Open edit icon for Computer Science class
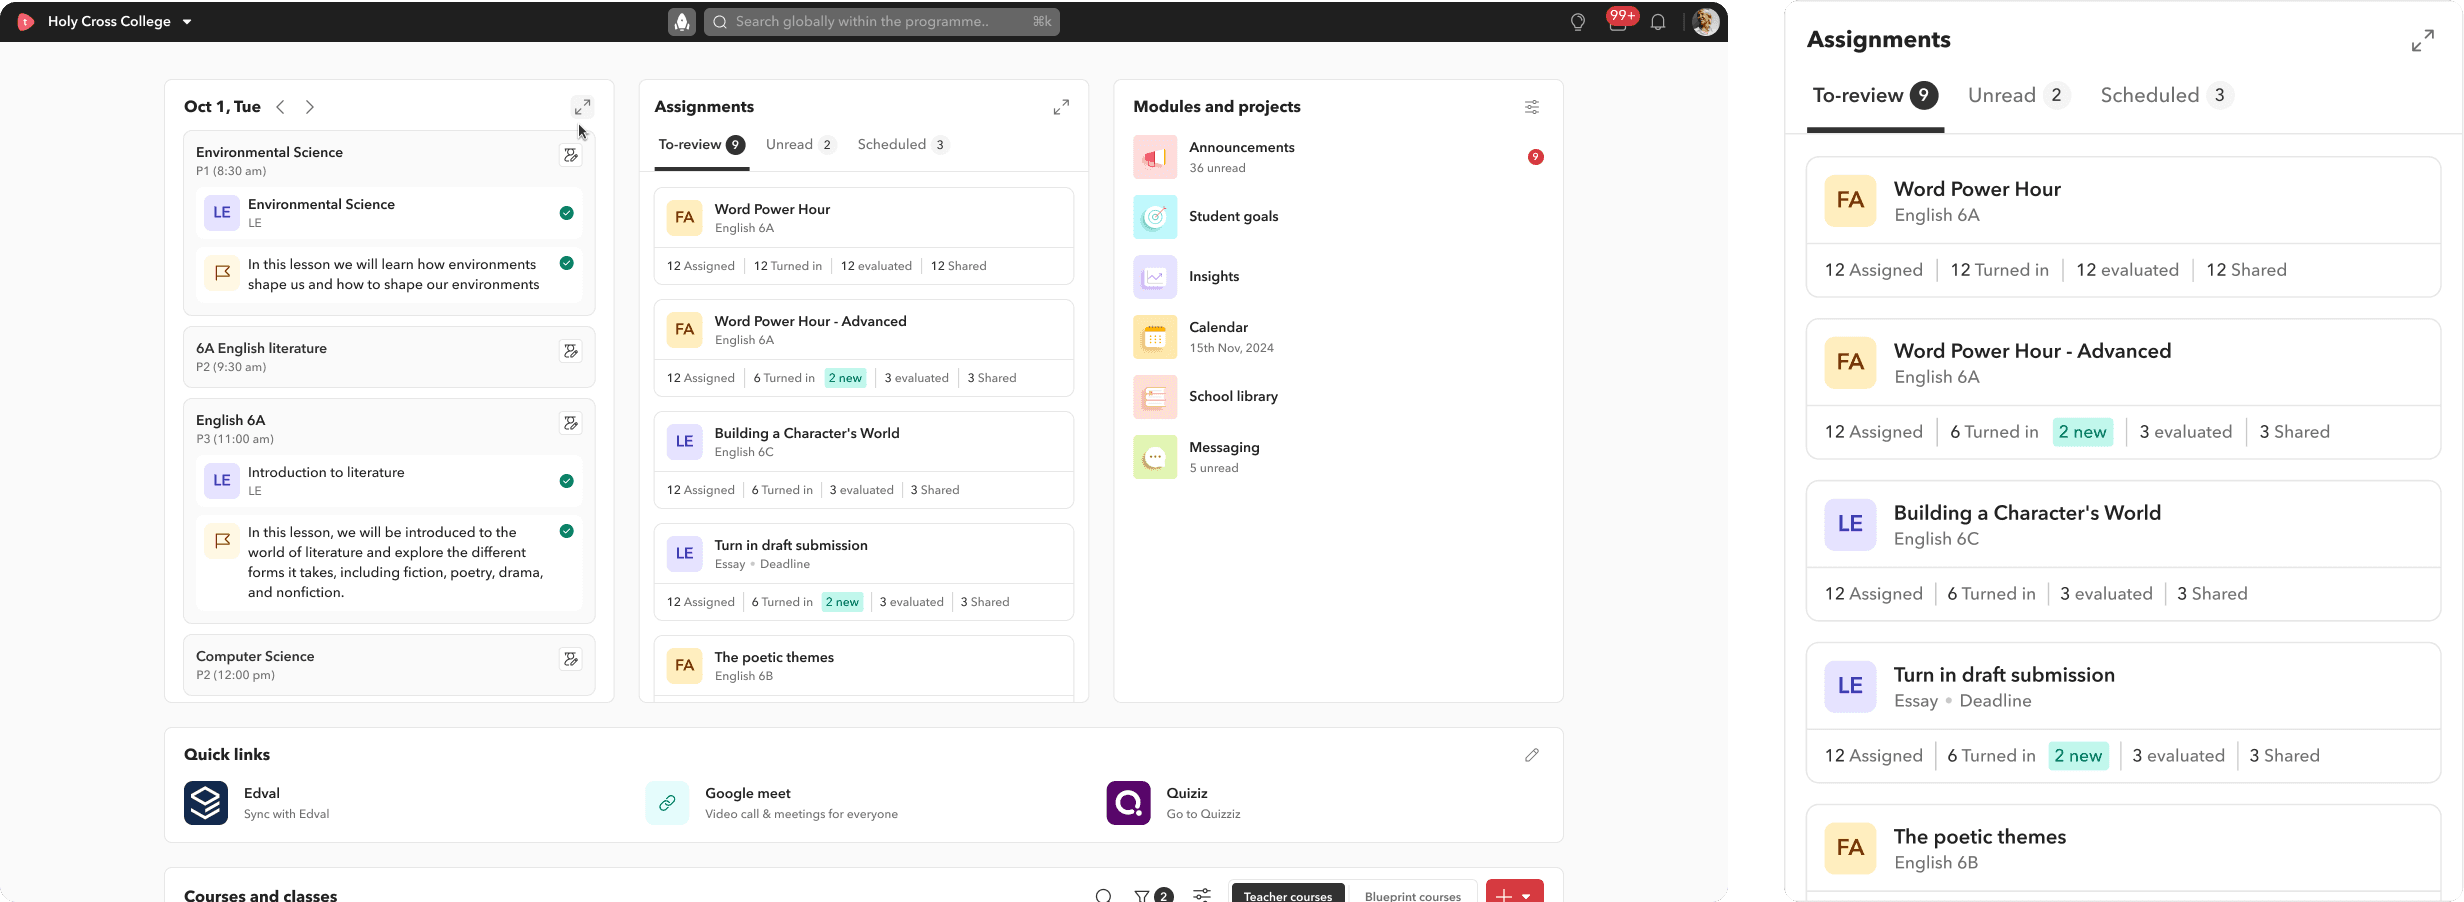This screenshot has height=902, width=2464. [571, 659]
